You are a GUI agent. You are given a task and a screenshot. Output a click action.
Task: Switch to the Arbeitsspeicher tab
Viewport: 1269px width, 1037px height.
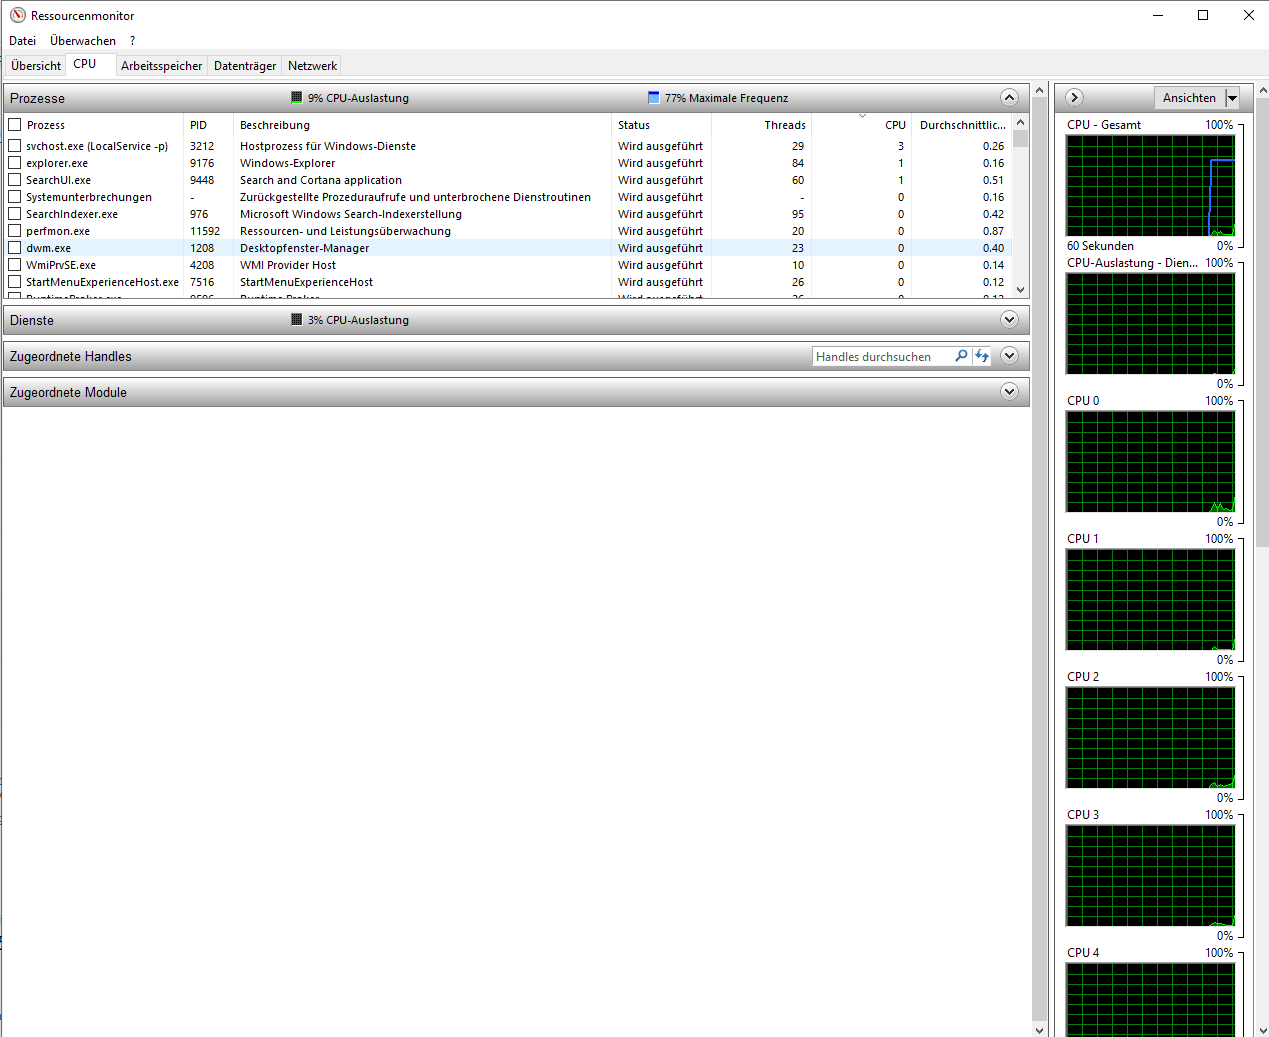click(161, 66)
